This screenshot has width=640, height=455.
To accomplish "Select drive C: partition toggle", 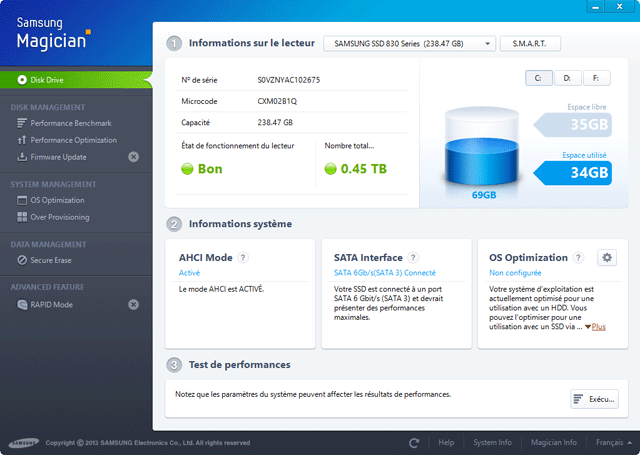I will 538,78.
